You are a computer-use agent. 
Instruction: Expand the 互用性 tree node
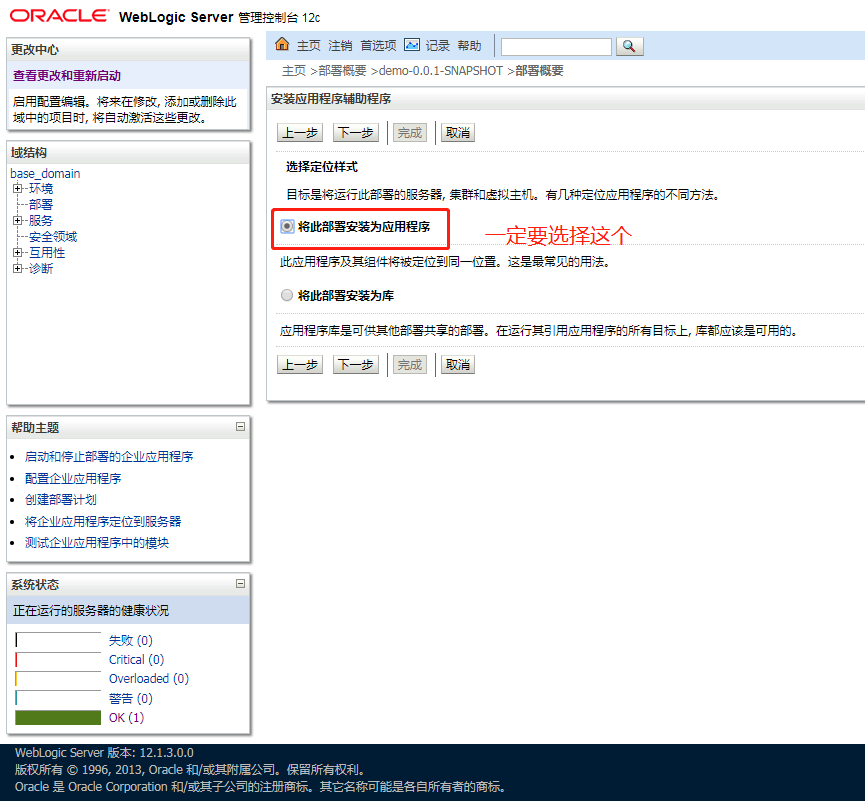click(x=18, y=253)
